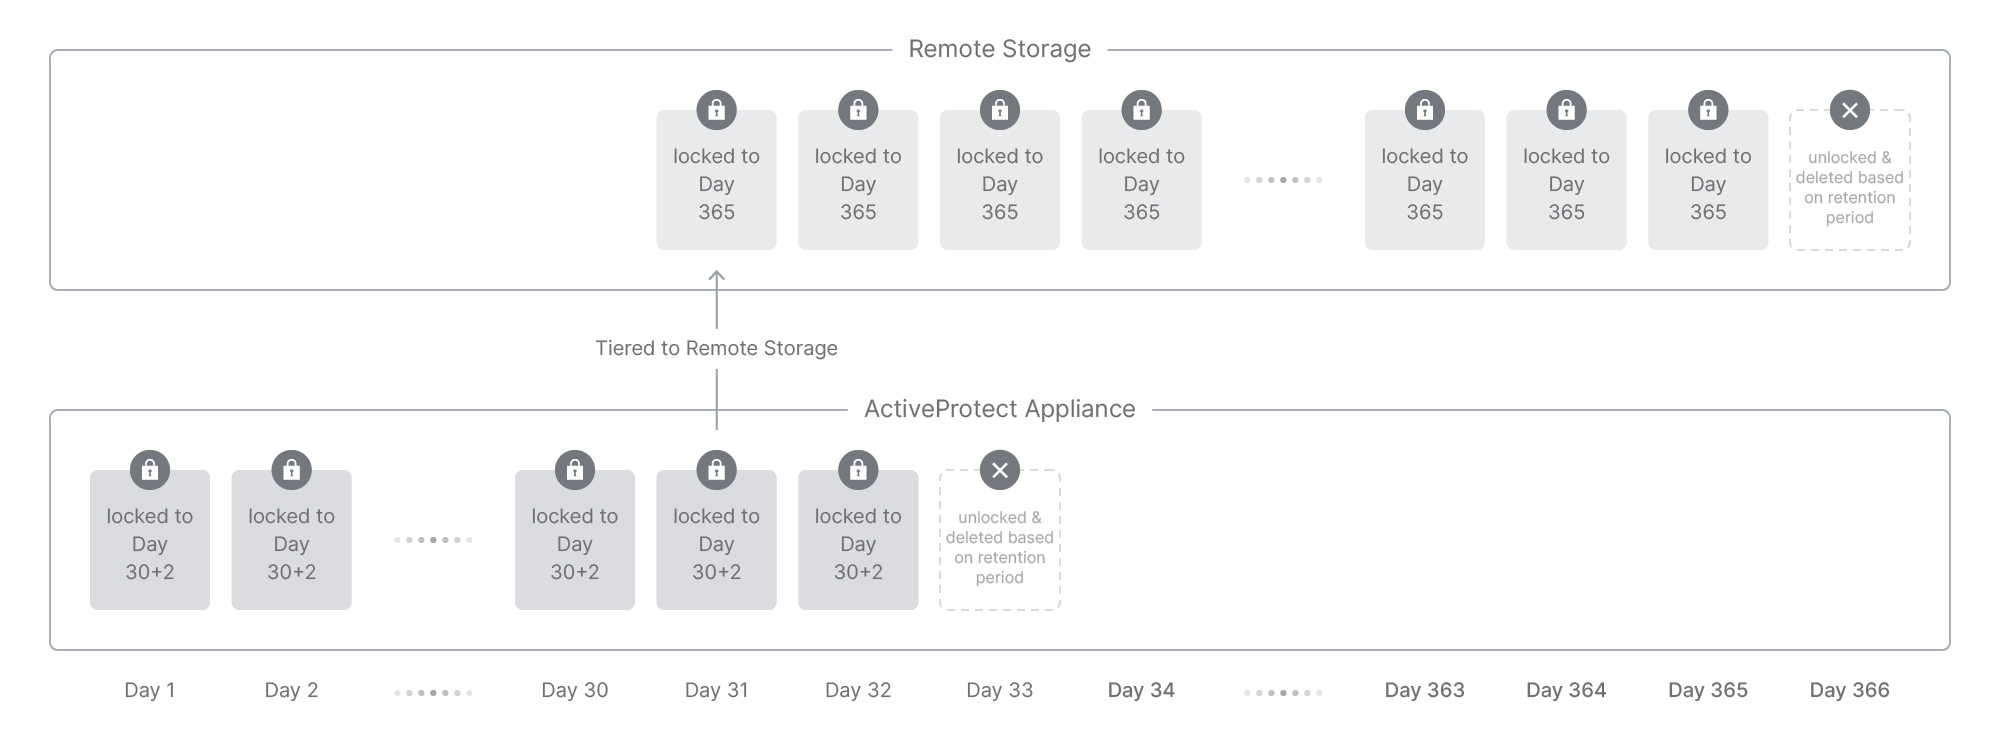Click the ActiveProtect Appliance lock icon for Day 30
Image resolution: width=2000 pixels, height=740 pixels.
pyautogui.click(x=575, y=470)
